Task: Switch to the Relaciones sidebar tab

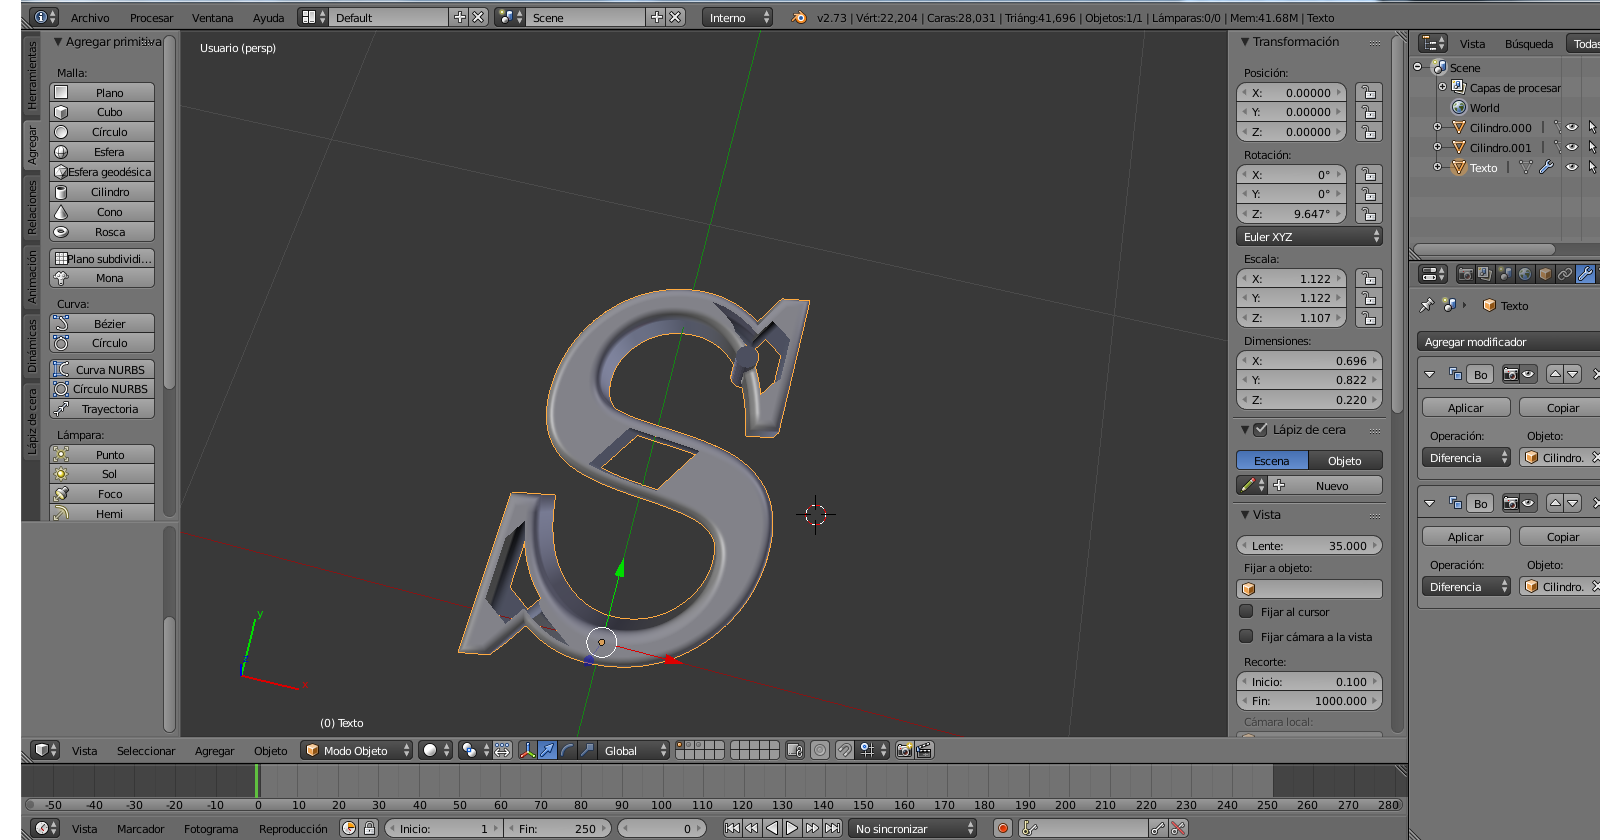Action: pos(32,208)
